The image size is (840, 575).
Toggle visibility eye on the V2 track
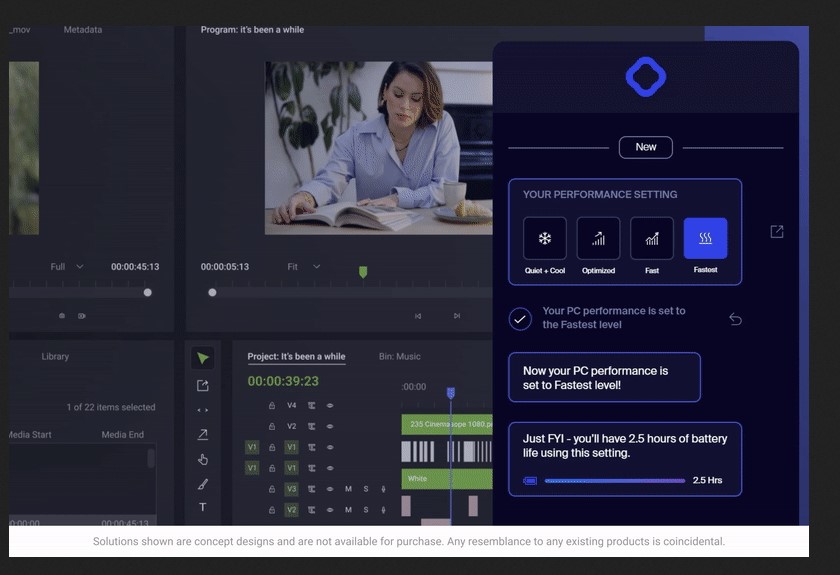330,426
